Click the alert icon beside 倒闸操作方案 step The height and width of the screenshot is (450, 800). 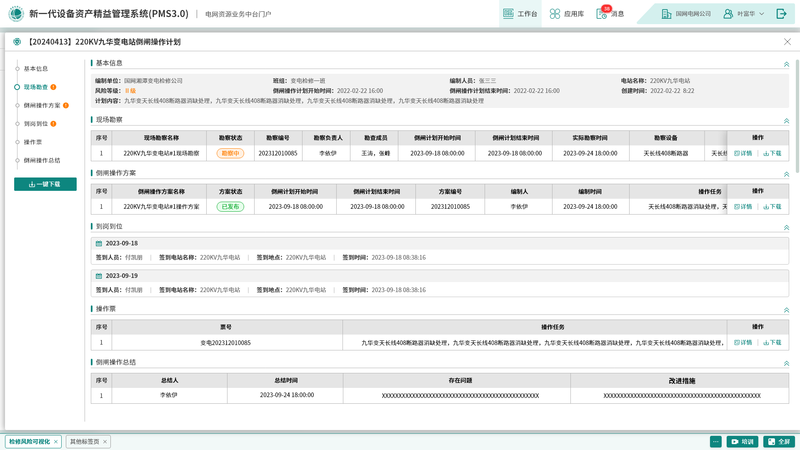(x=66, y=105)
